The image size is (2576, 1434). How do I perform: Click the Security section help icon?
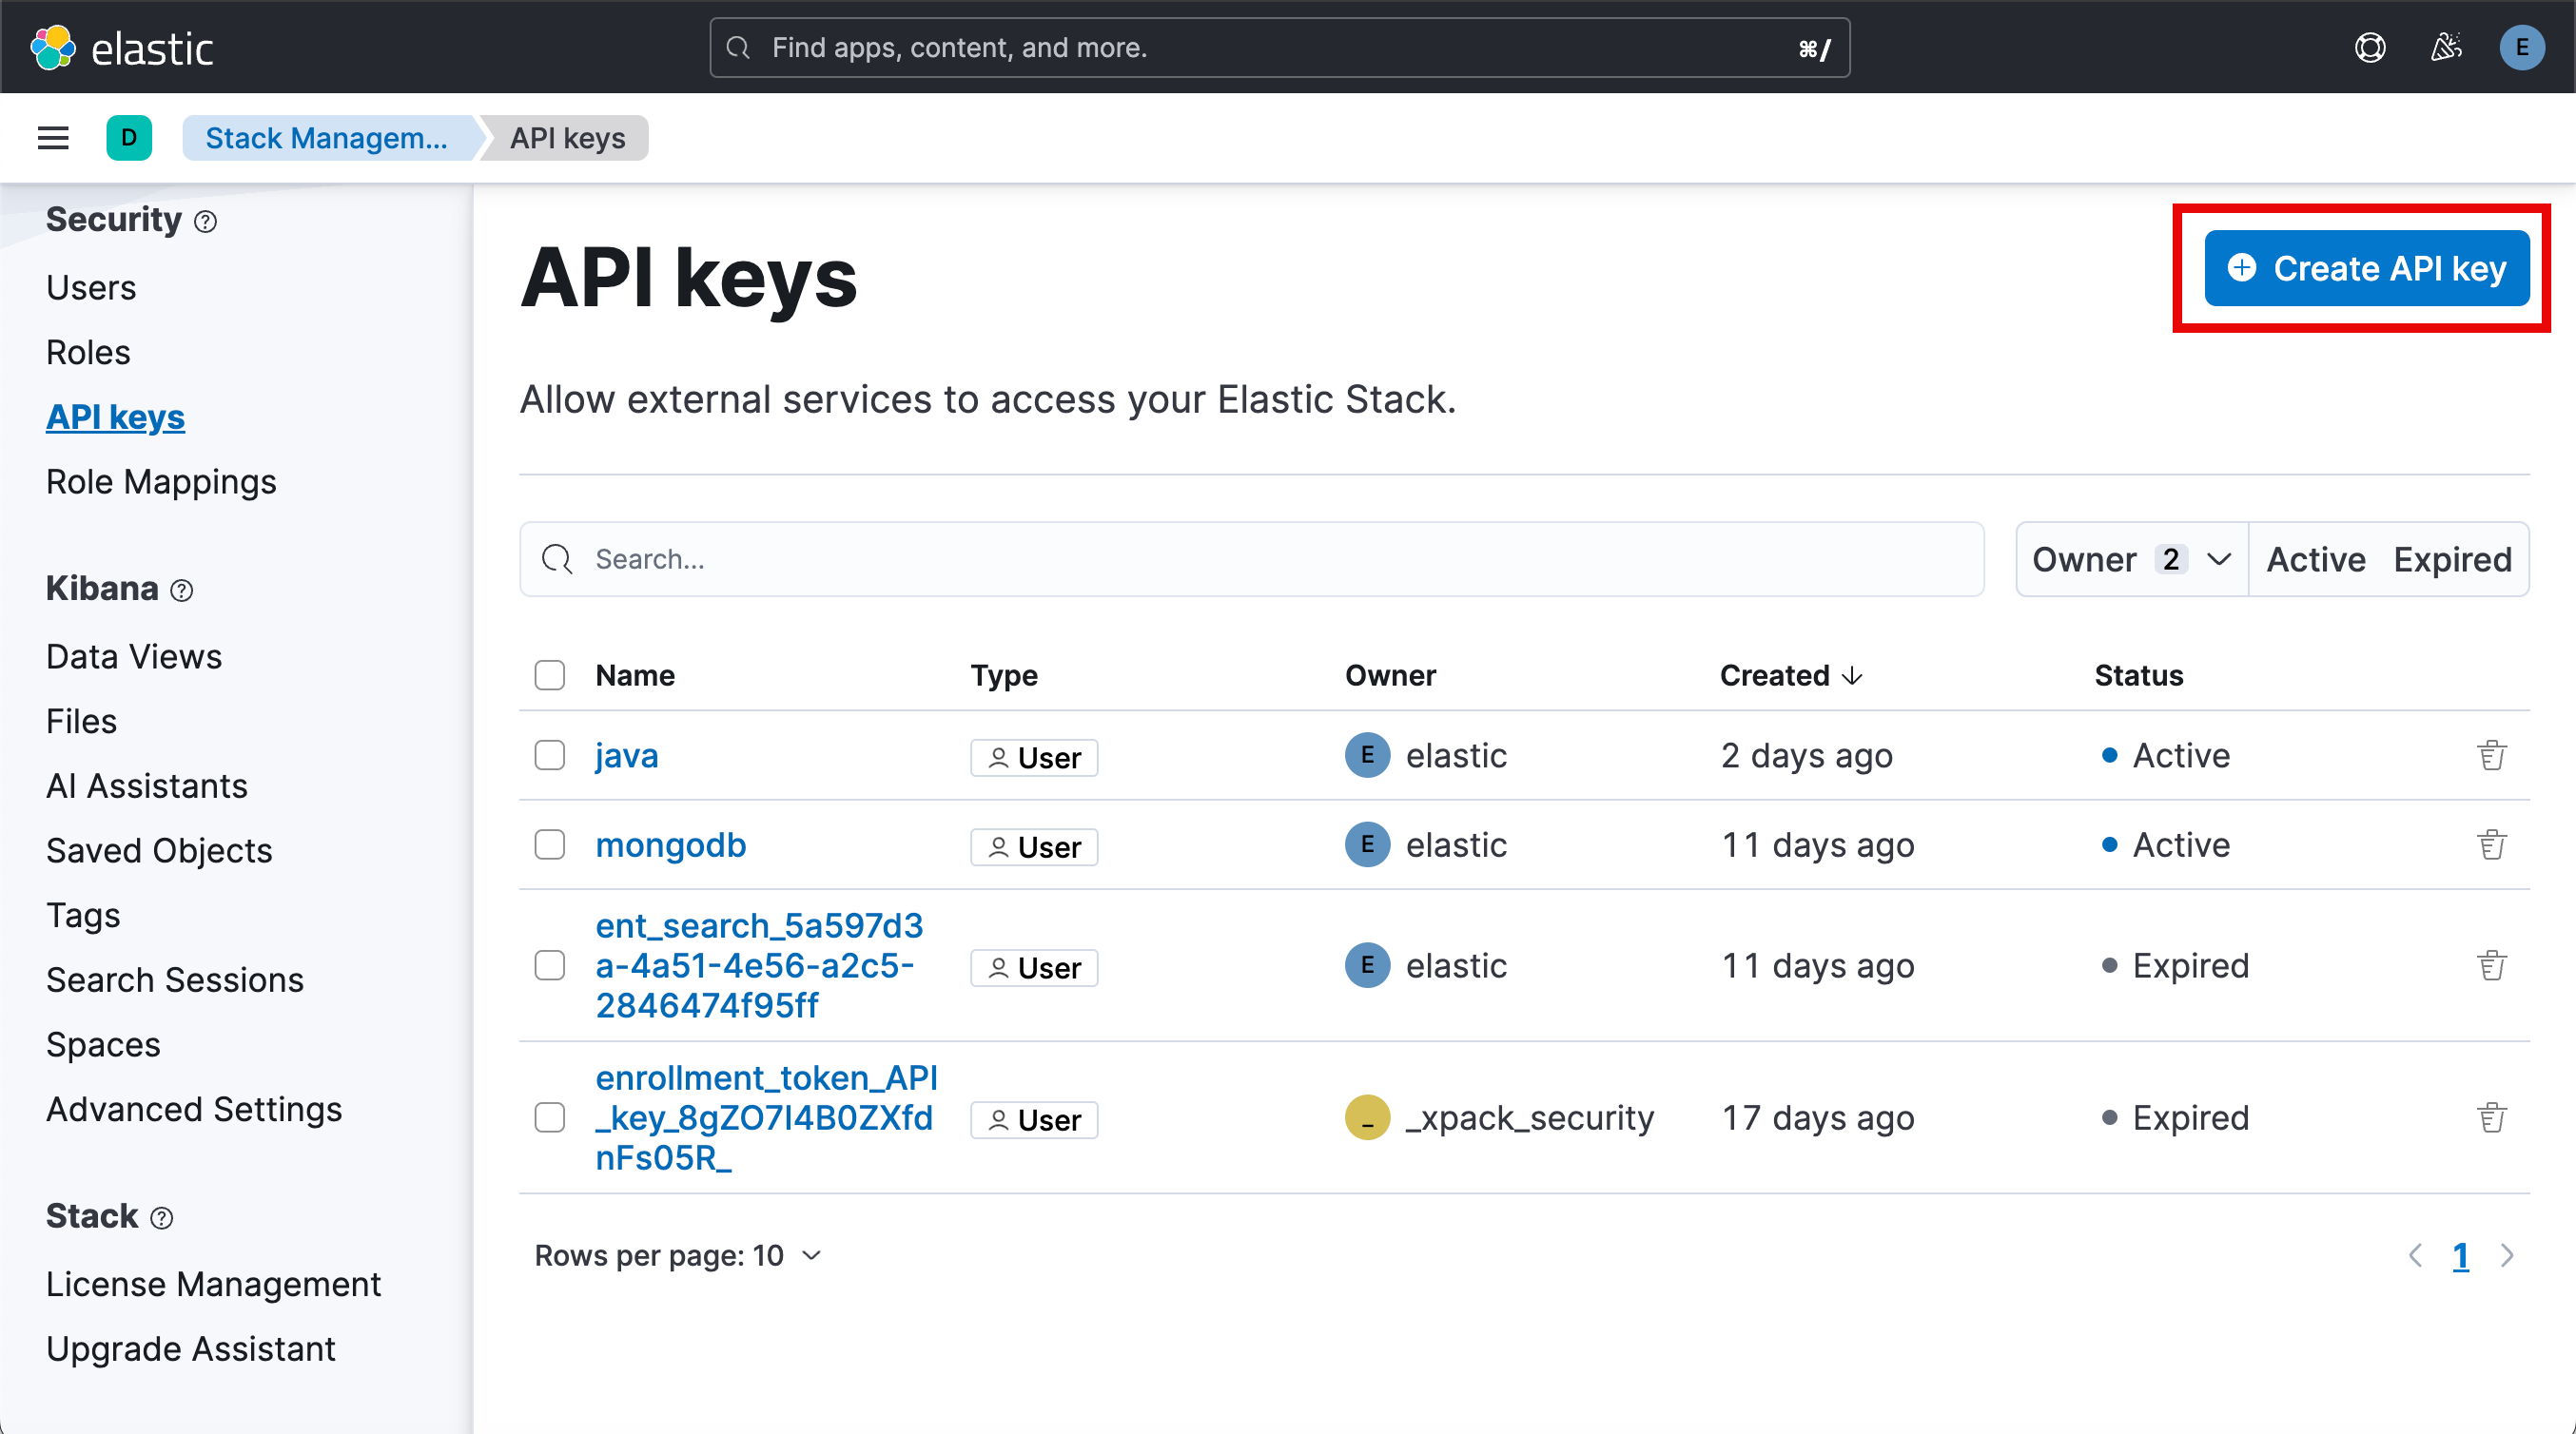(207, 222)
